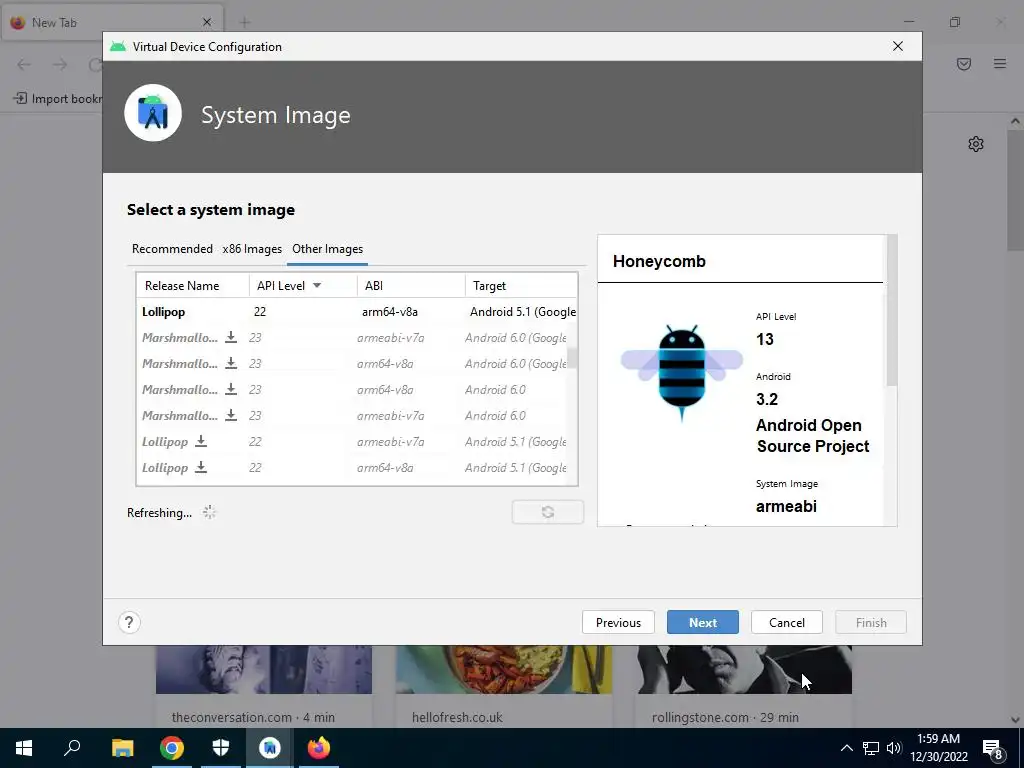Click the Android Studio logo in header
The width and height of the screenshot is (1024, 768).
point(153,113)
